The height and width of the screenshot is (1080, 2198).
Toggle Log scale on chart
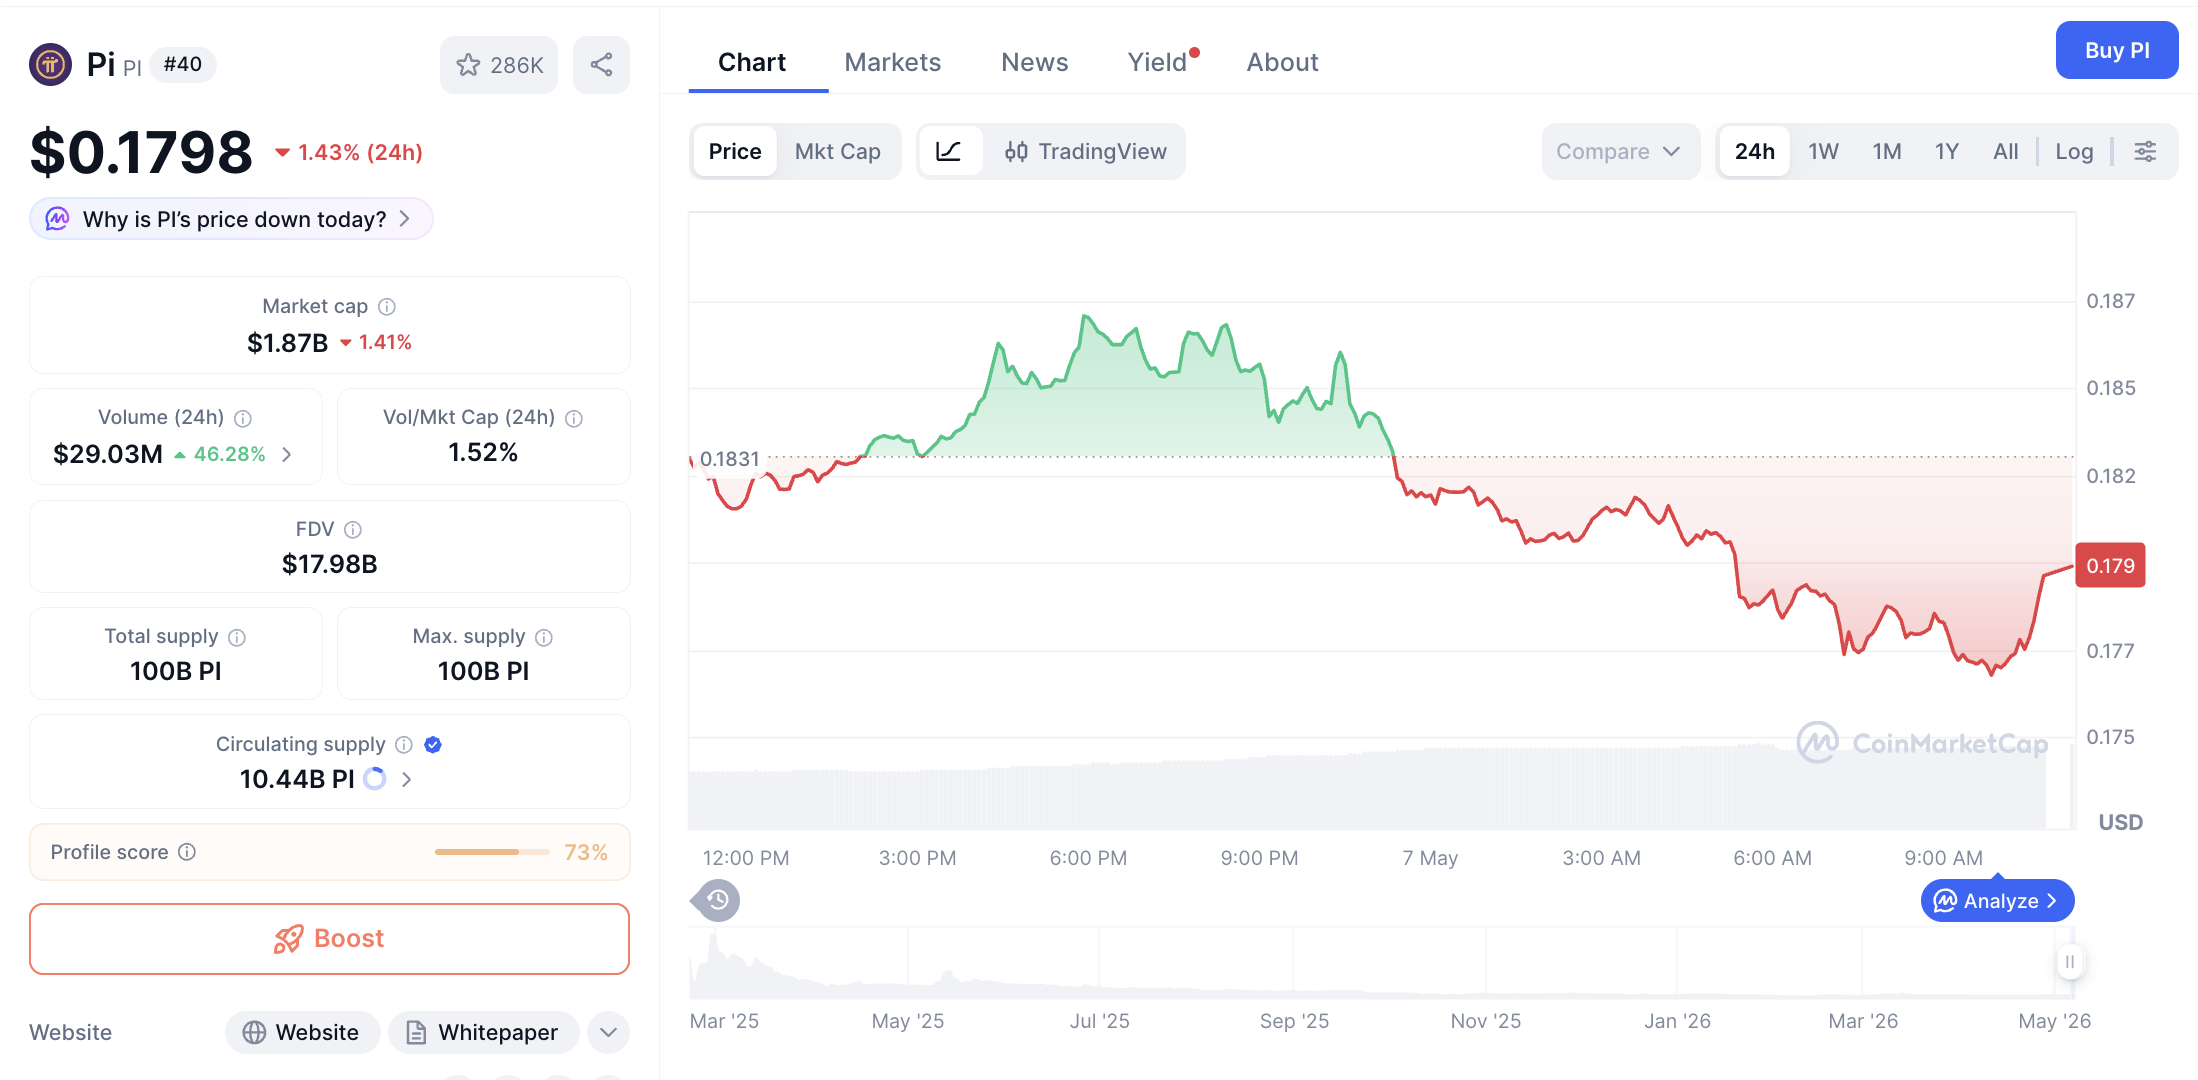pyautogui.click(x=2075, y=152)
